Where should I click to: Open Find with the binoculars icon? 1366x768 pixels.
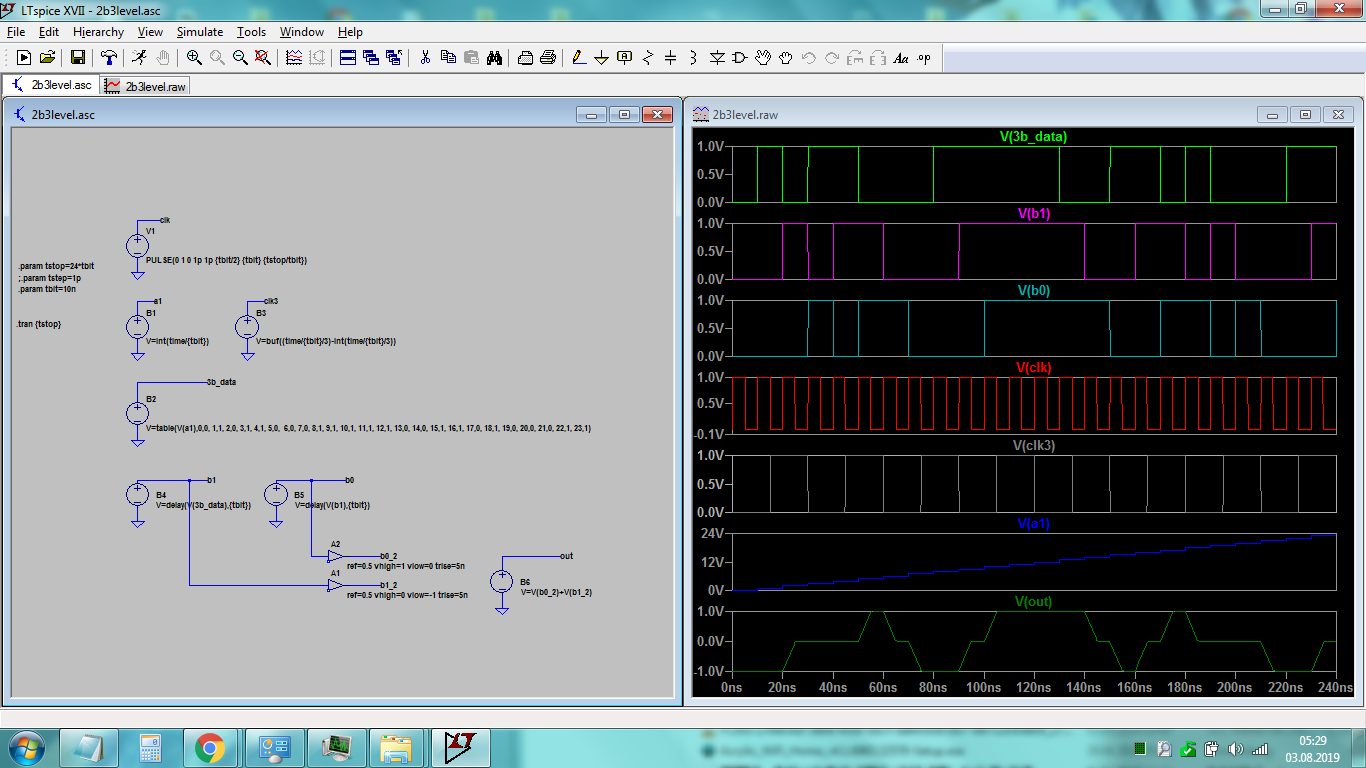coord(494,58)
